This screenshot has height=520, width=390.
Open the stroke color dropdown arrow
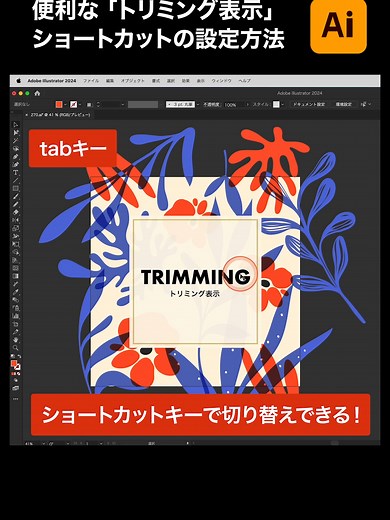click(x=80, y=105)
